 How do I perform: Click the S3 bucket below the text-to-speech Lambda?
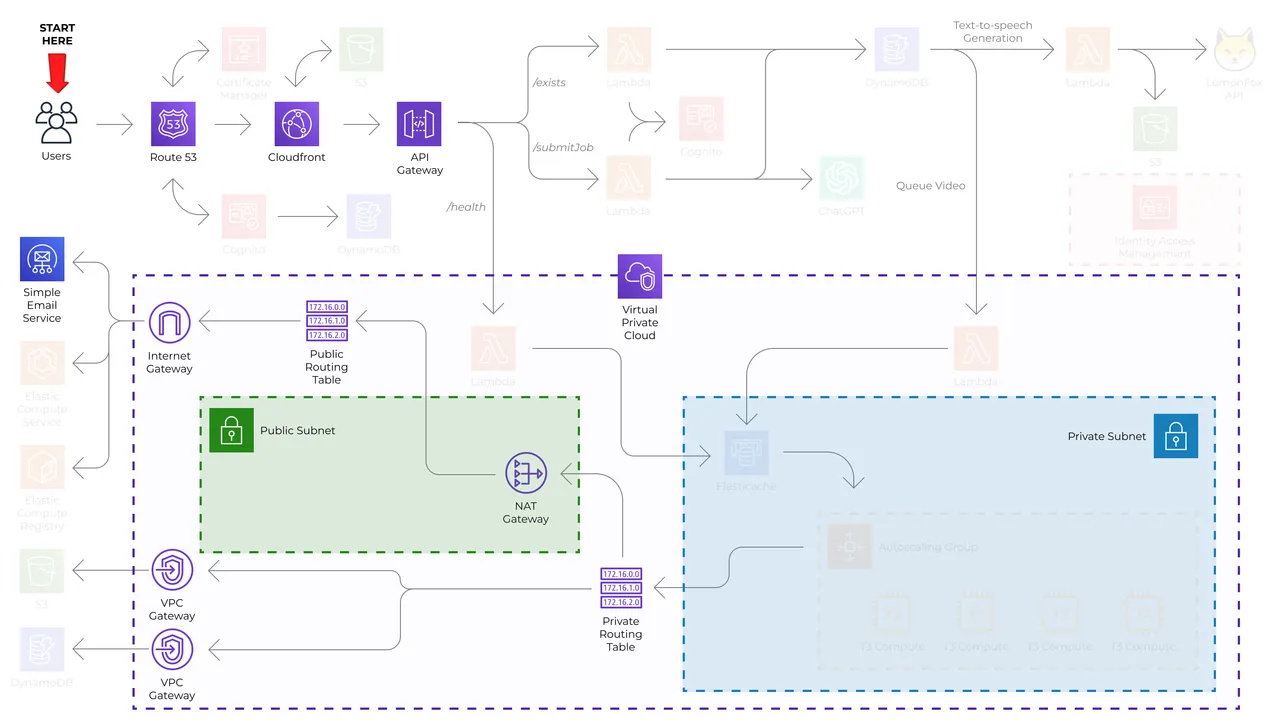[1155, 129]
